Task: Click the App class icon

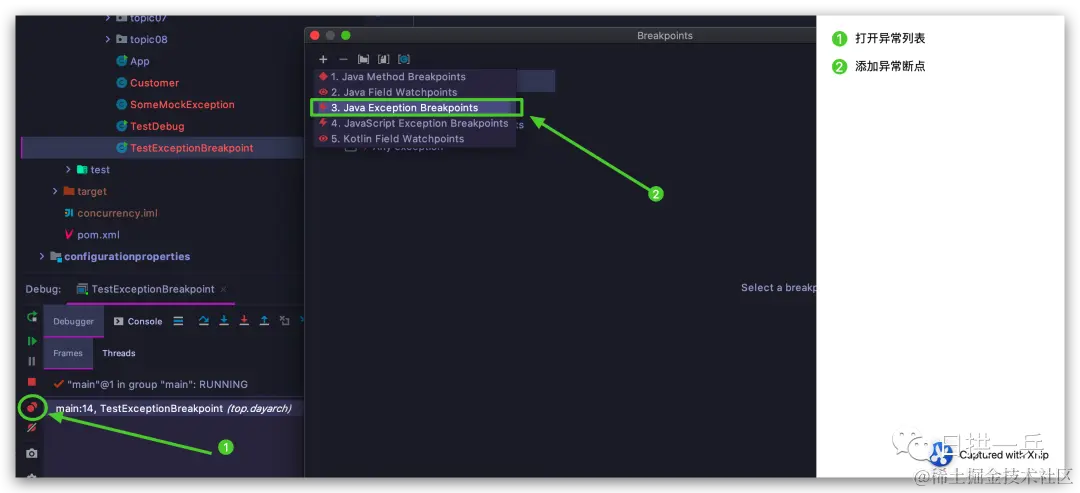Action: 122,61
